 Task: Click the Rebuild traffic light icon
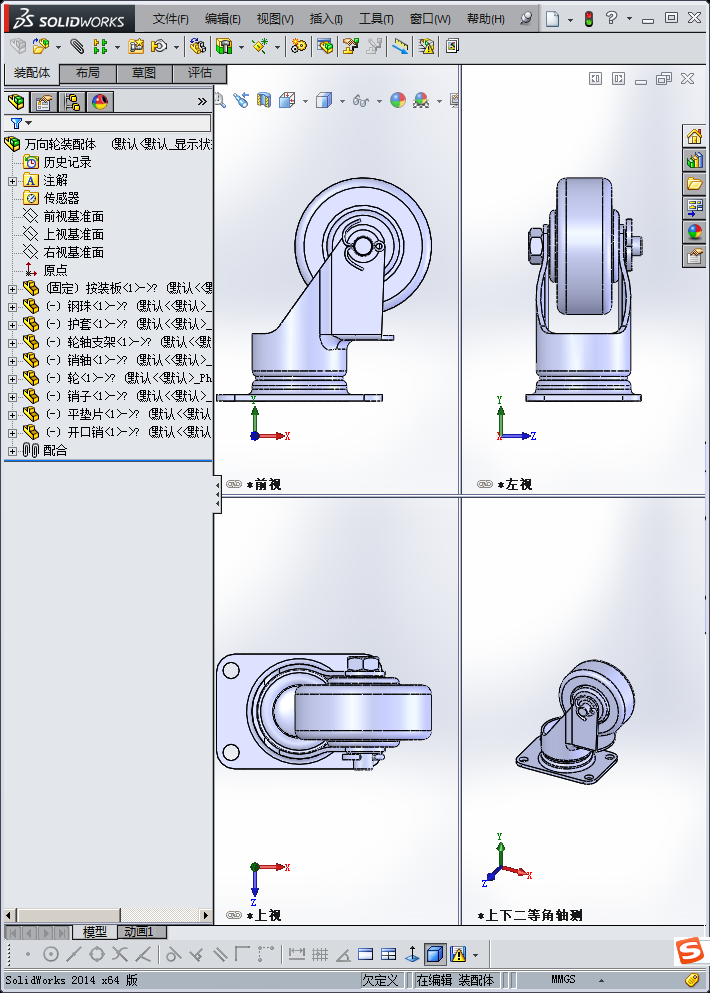(x=588, y=18)
